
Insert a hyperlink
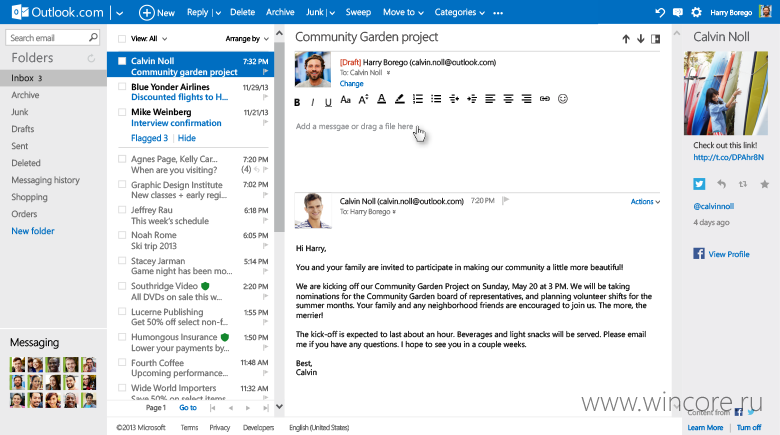pos(545,99)
